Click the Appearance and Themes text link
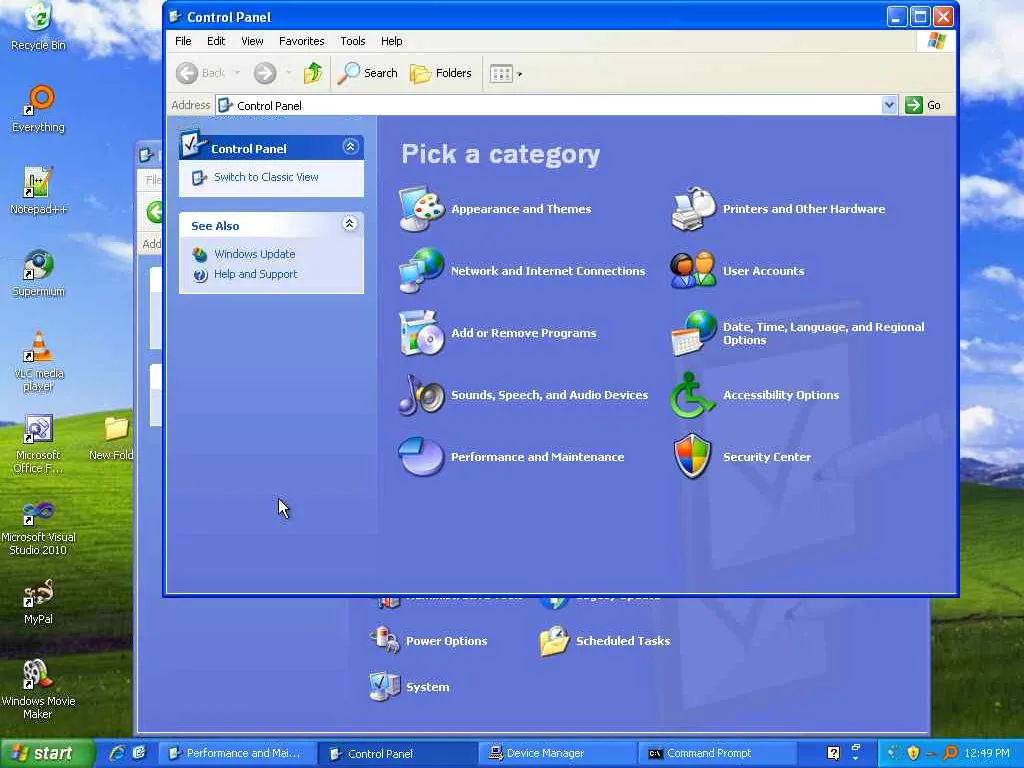 521,209
